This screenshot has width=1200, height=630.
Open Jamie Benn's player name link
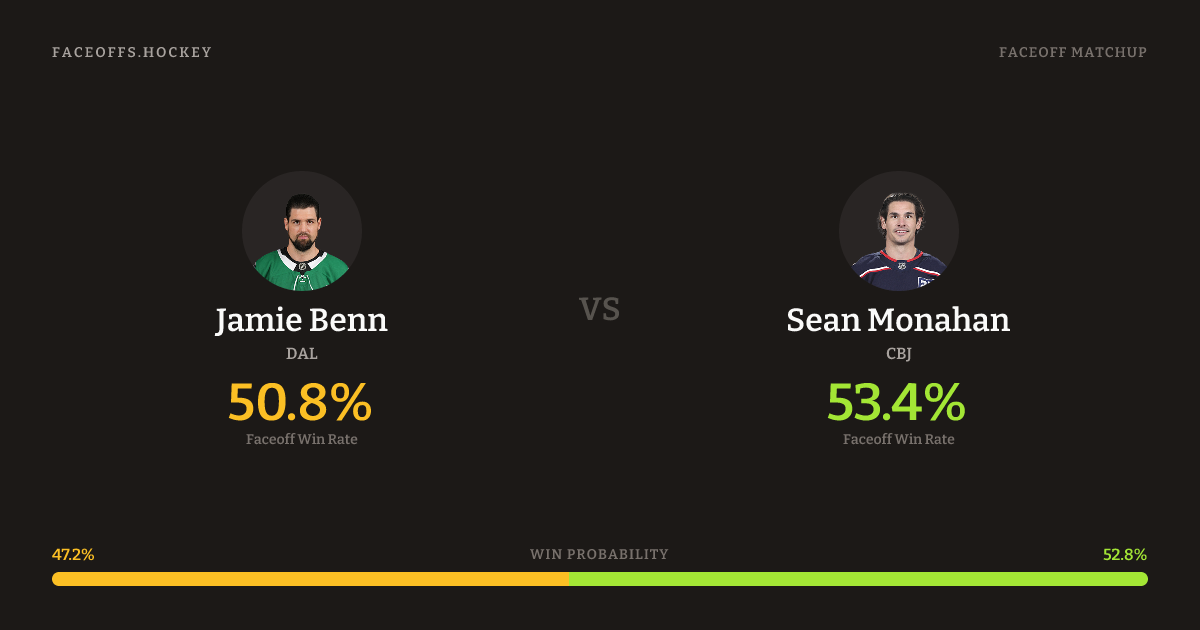[x=301, y=320]
